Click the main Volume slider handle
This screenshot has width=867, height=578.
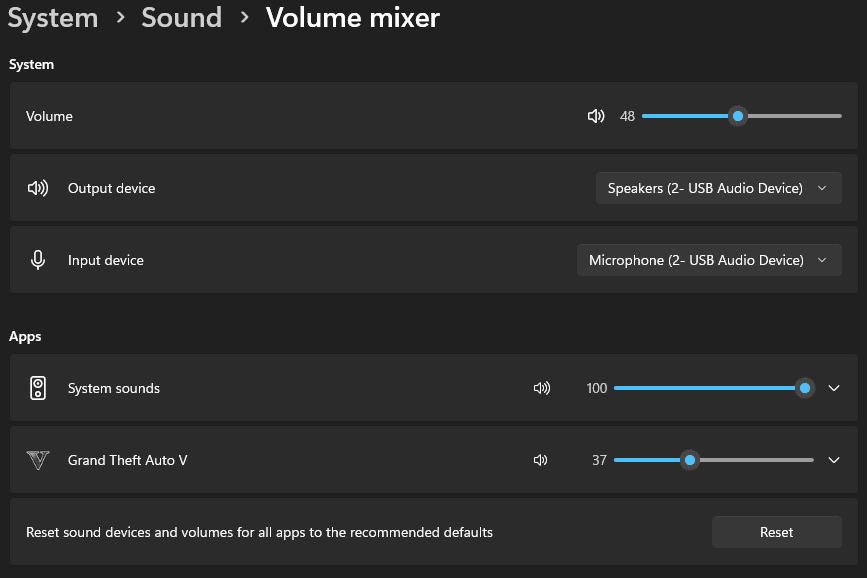(x=738, y=116)
